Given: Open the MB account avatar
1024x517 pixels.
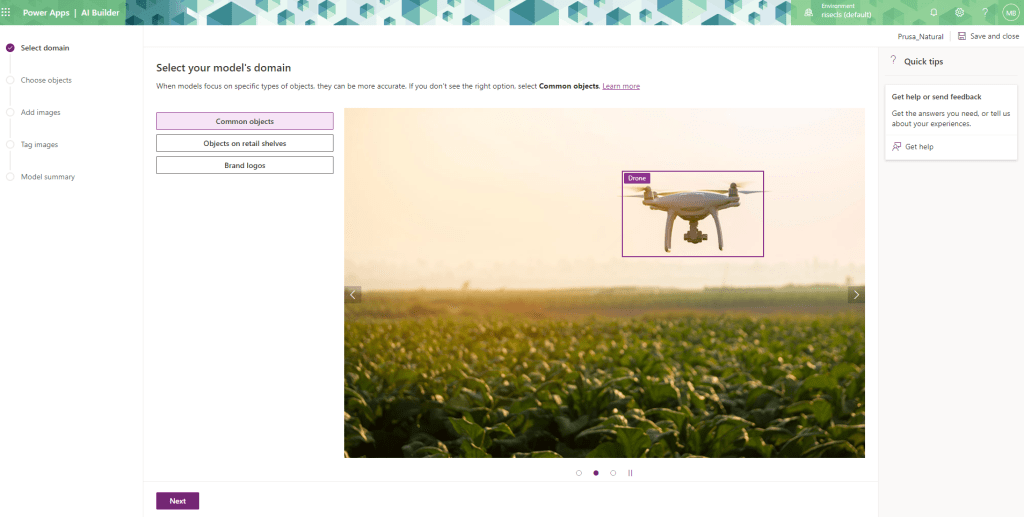Looking at the screenshot, I should coord(1010,12).
